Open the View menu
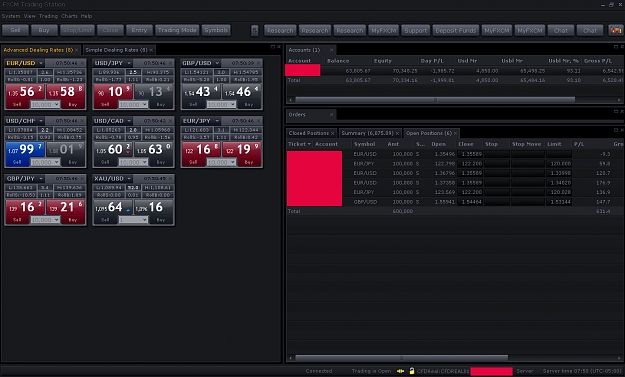The image size is (625, 377). click(29, 16)
